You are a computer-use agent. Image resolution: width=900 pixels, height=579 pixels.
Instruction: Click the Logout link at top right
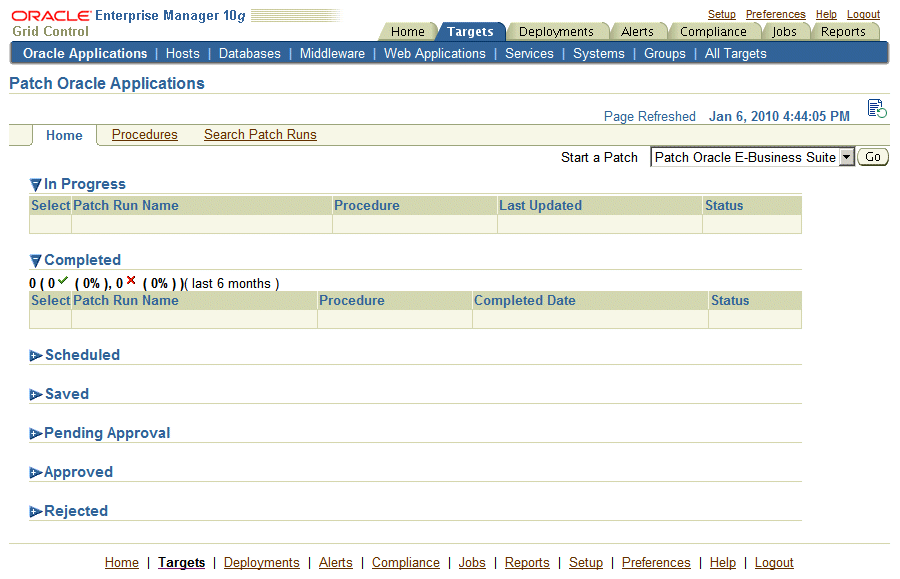(863, 14)
